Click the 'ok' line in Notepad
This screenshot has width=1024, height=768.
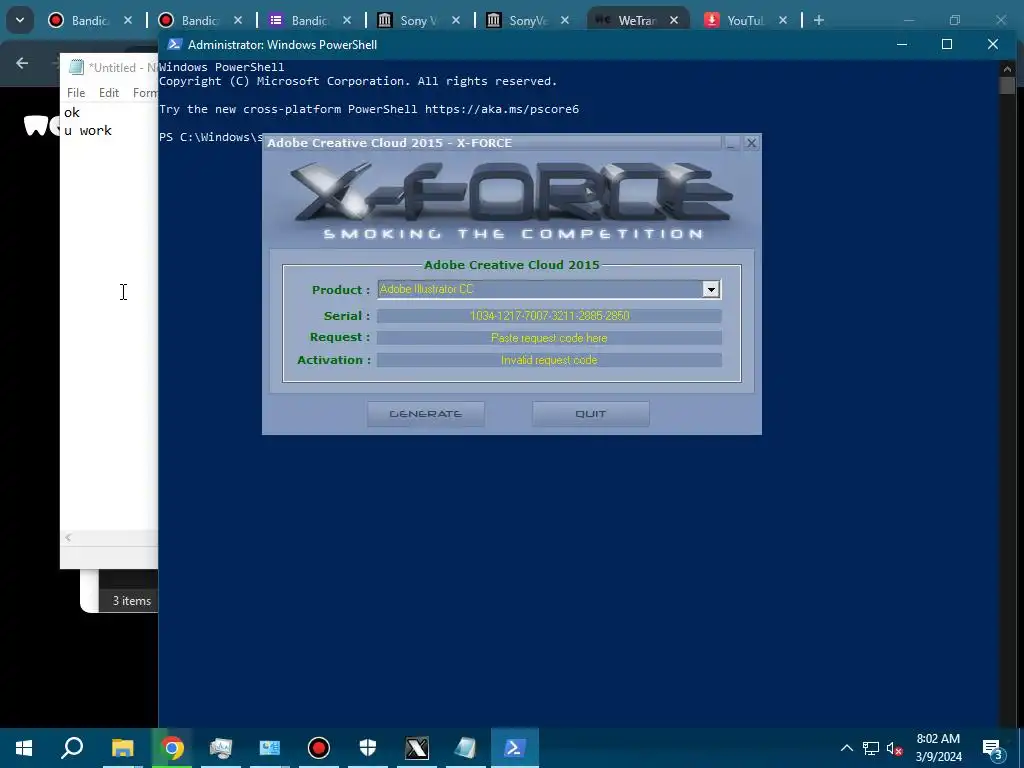pos(72,112)
